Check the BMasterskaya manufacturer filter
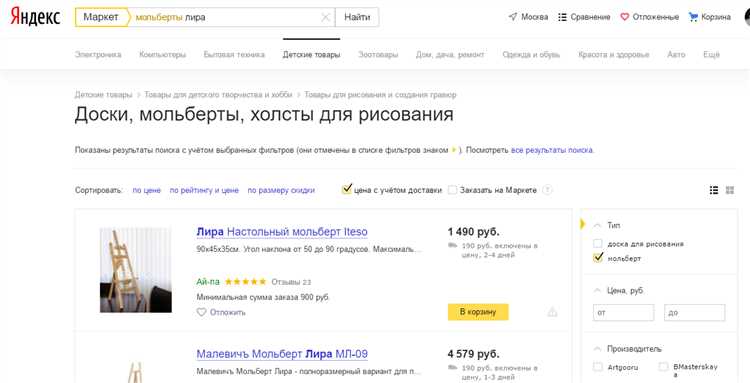 663,367
